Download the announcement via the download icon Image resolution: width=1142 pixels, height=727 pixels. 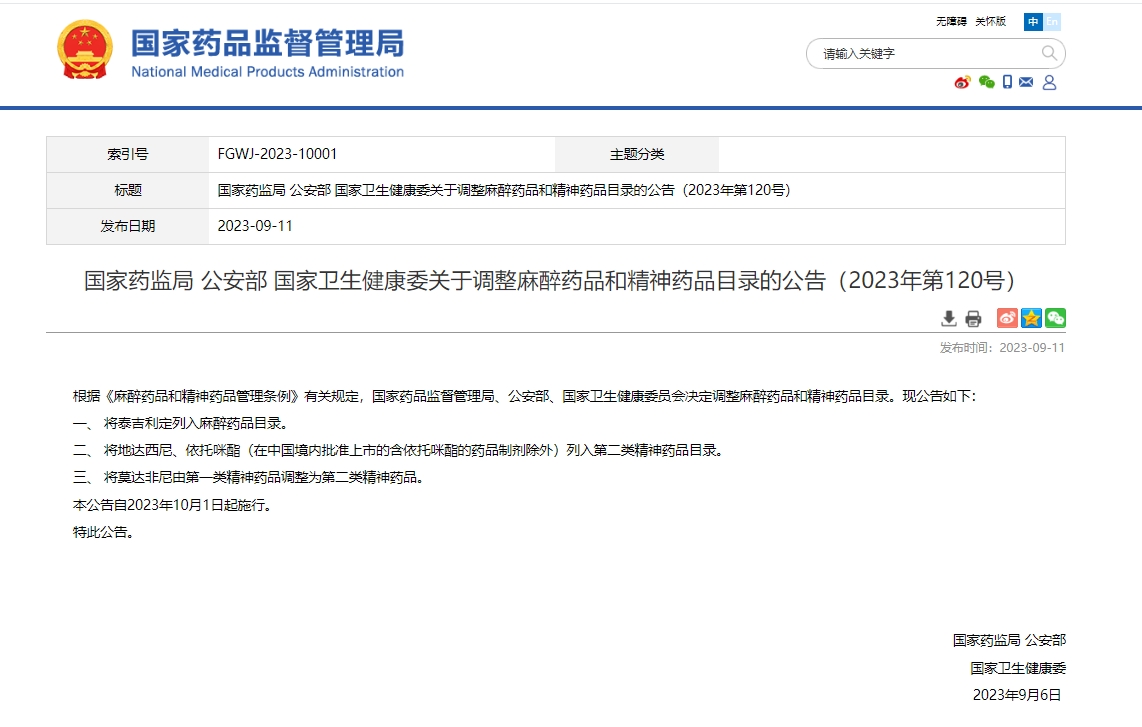[948, 318]
